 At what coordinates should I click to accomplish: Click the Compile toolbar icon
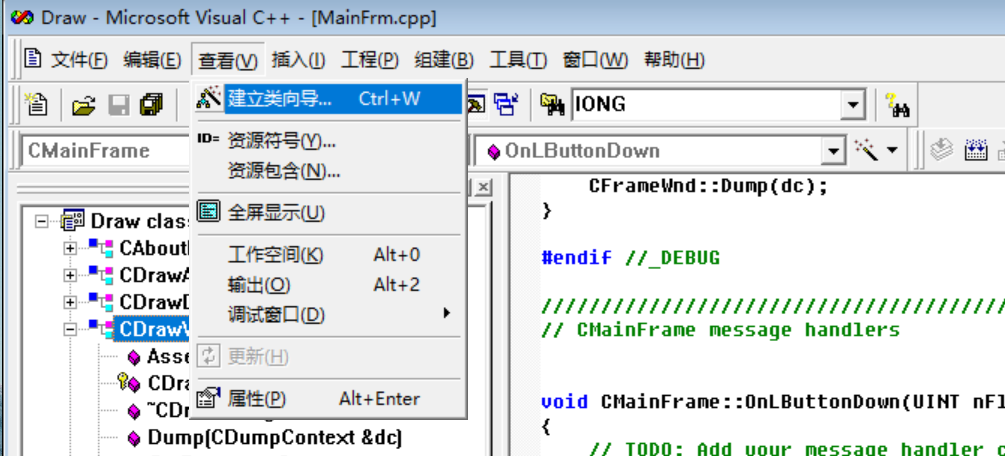pyautogui.click(x=942, y=151)
